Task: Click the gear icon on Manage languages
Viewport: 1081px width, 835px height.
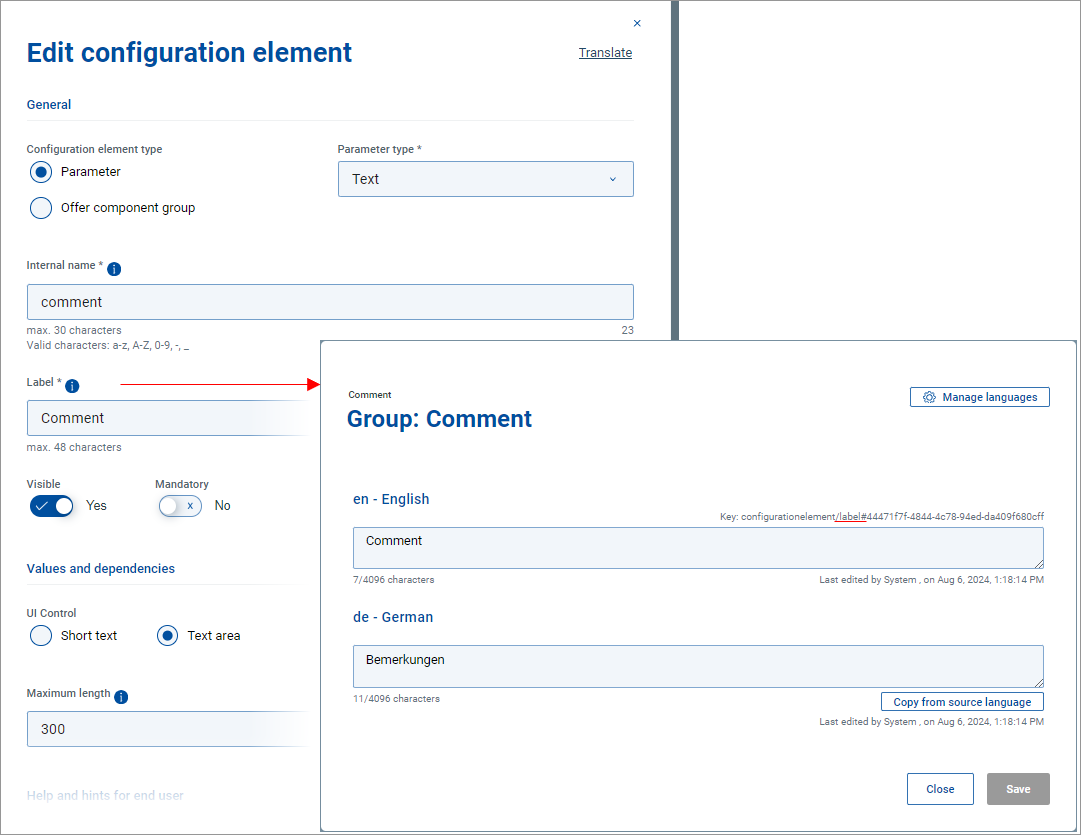Action: click(x=930, y=396)
